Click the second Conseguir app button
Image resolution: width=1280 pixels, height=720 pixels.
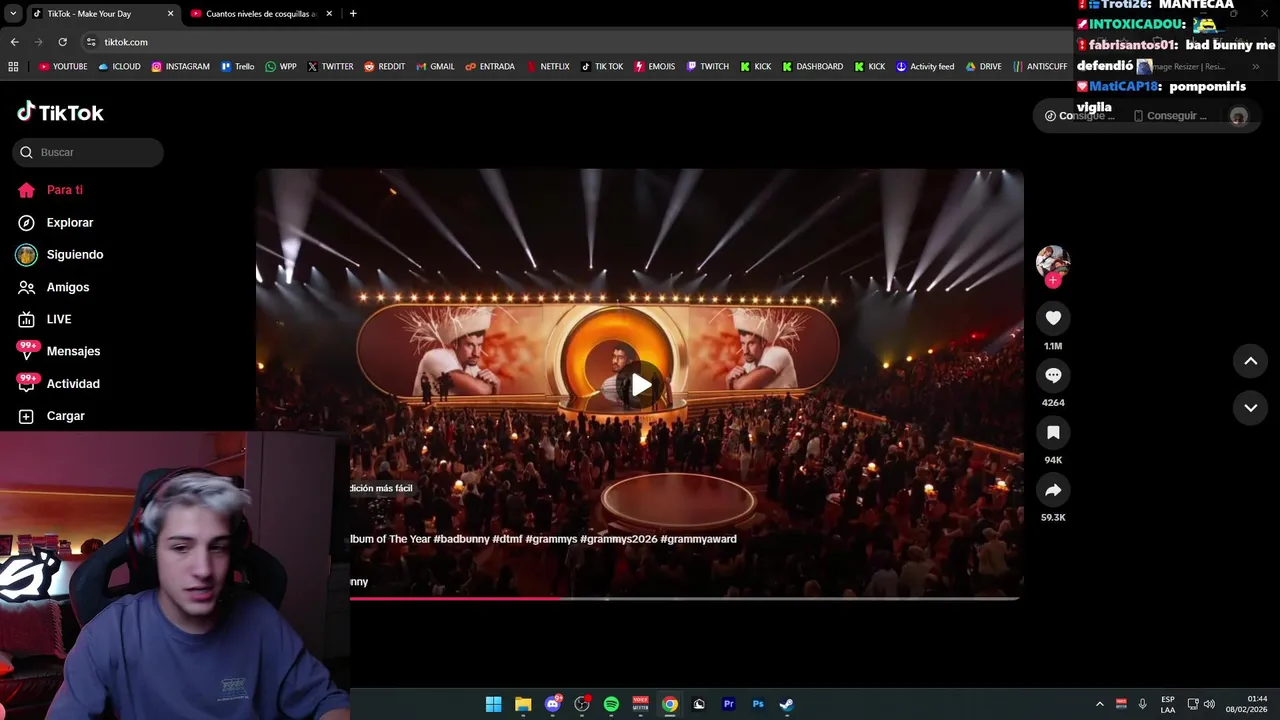coord(1170,116)
